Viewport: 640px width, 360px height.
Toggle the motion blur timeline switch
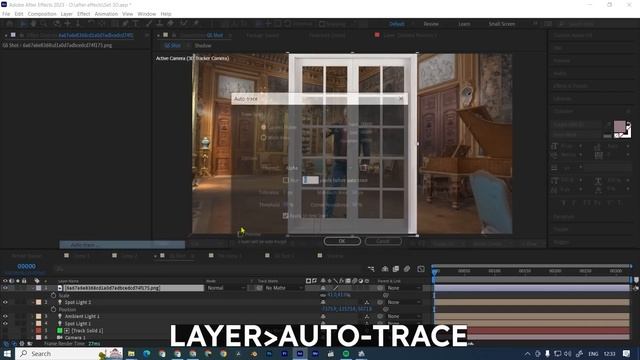(407, 269)
